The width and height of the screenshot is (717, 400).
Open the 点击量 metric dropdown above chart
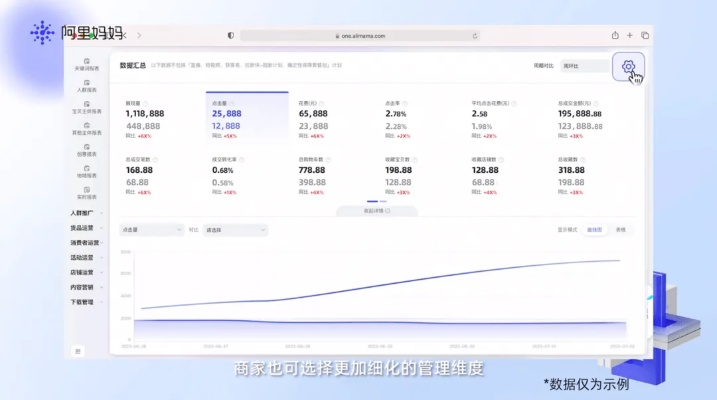(x=151, y=230)
